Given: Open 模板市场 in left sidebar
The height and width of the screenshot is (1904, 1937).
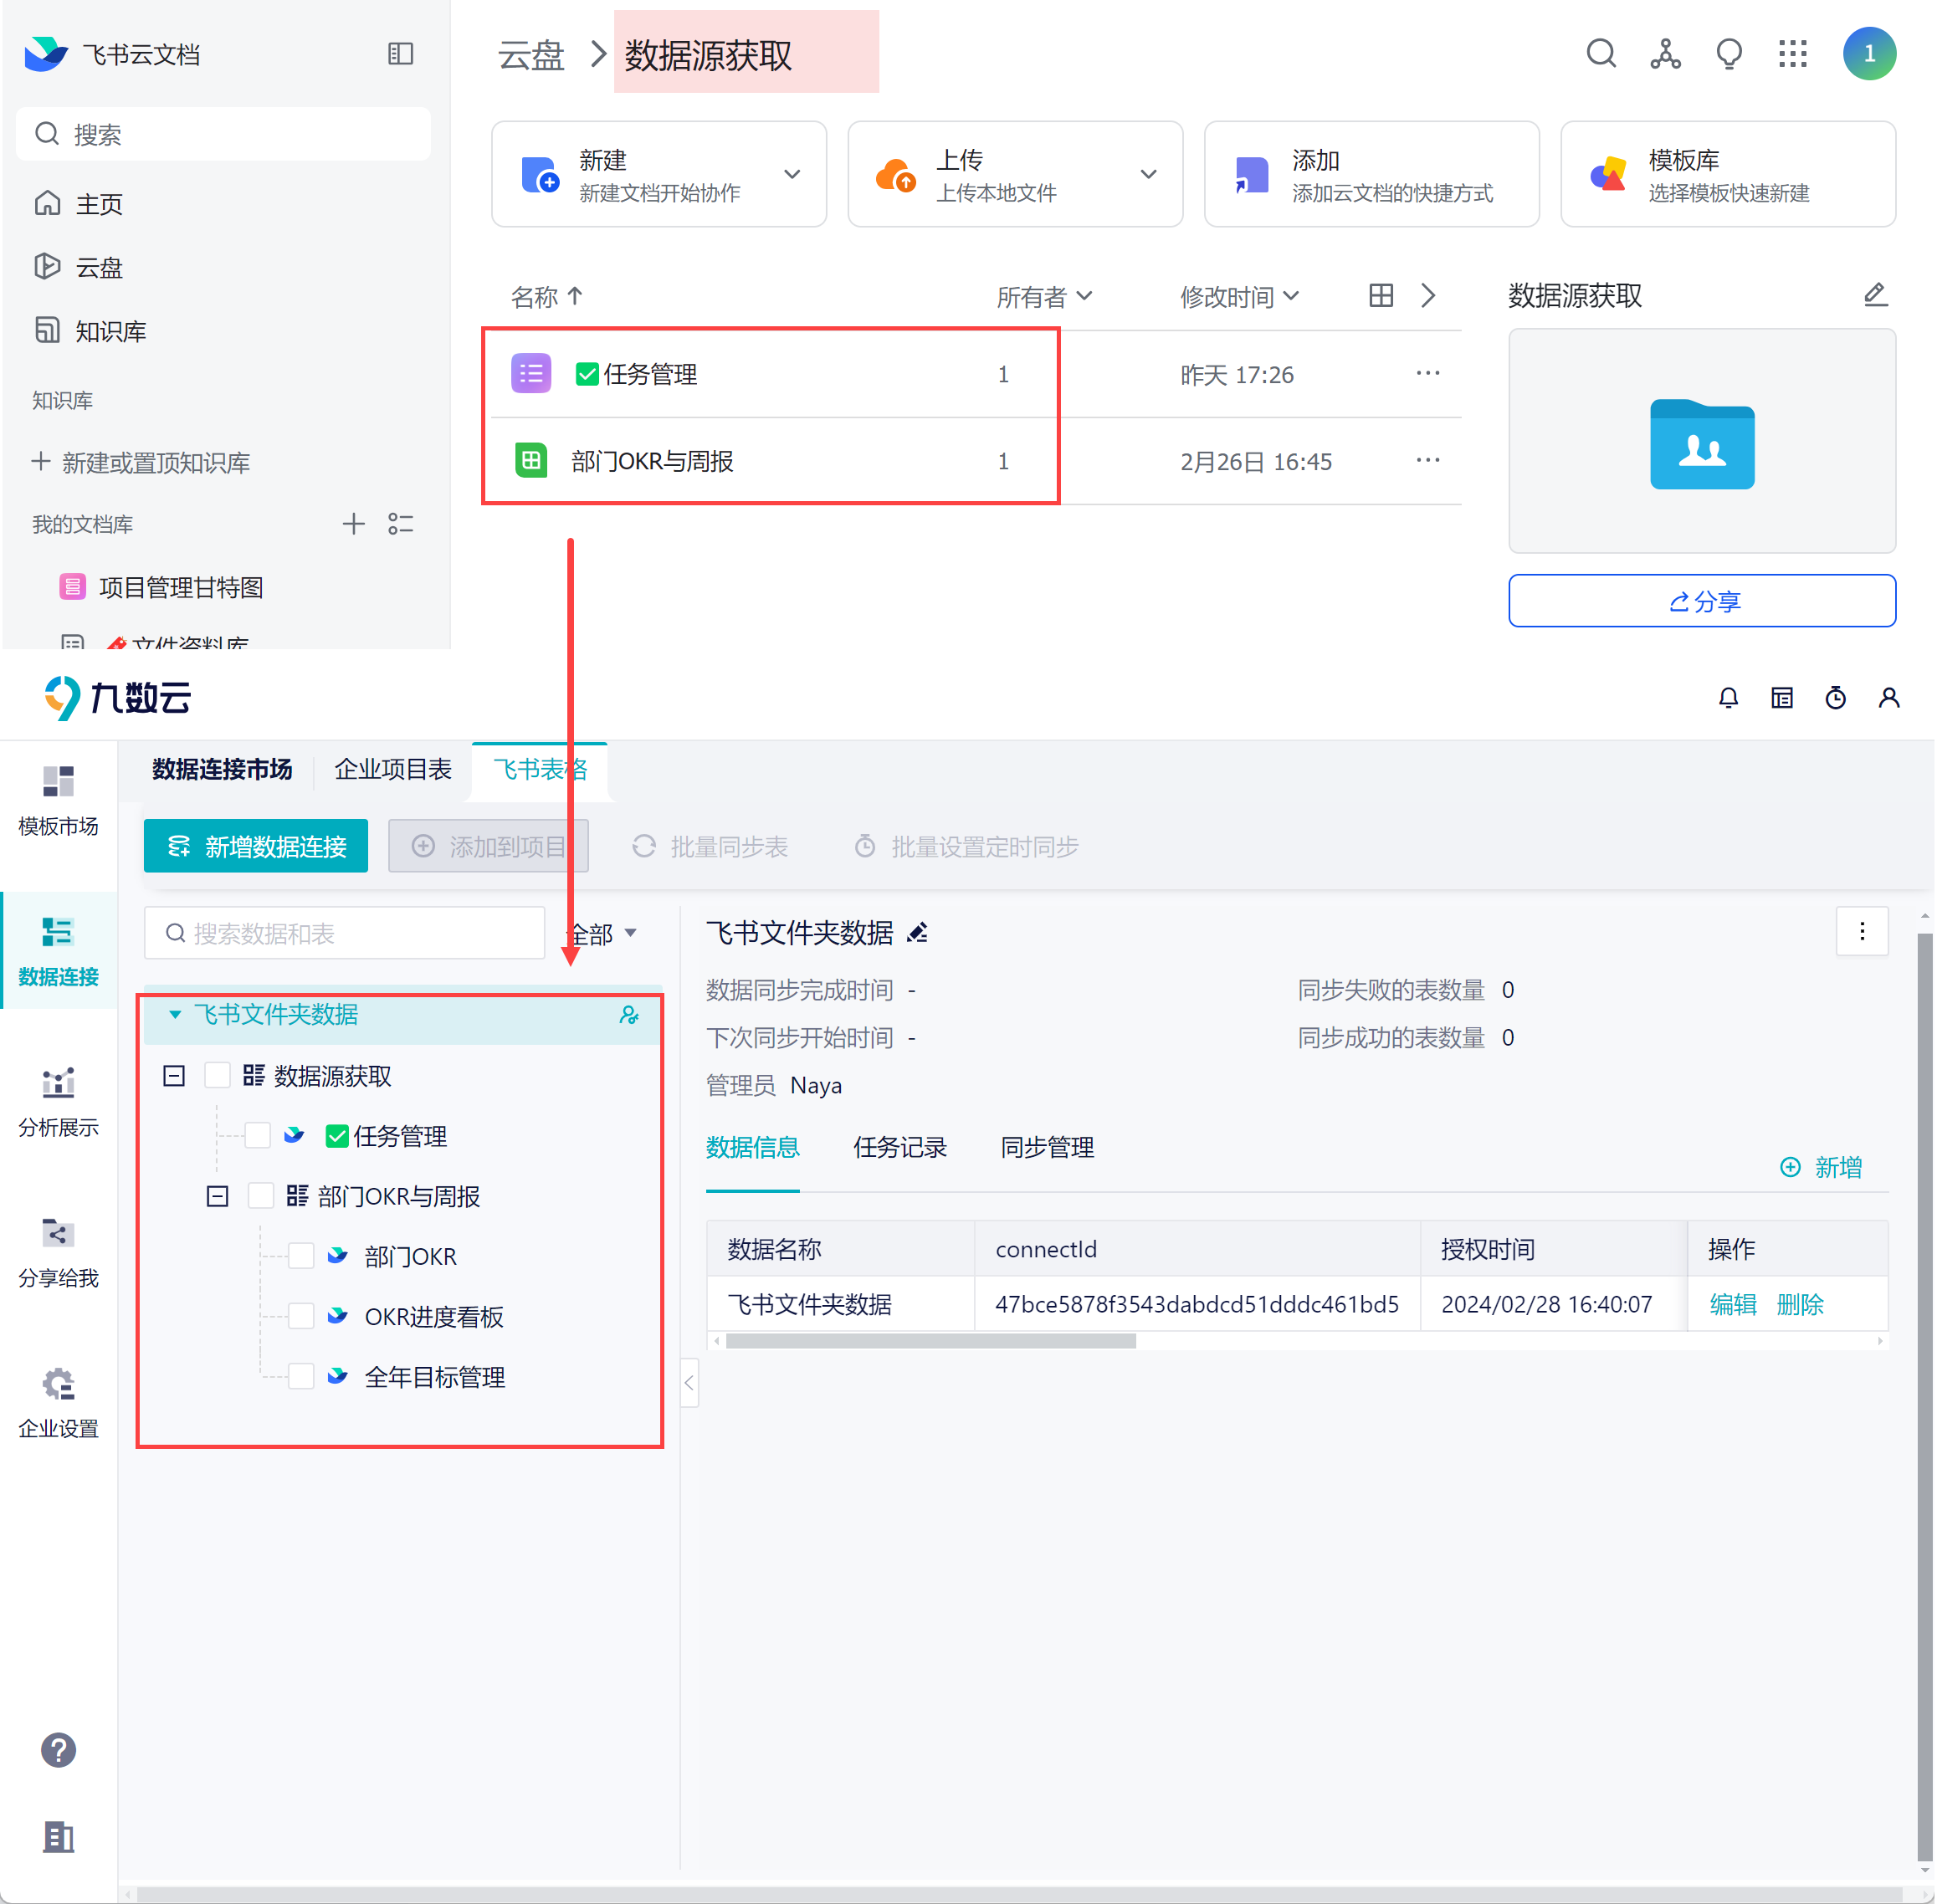Looking at the screenshot, I should tap(58, 801).
